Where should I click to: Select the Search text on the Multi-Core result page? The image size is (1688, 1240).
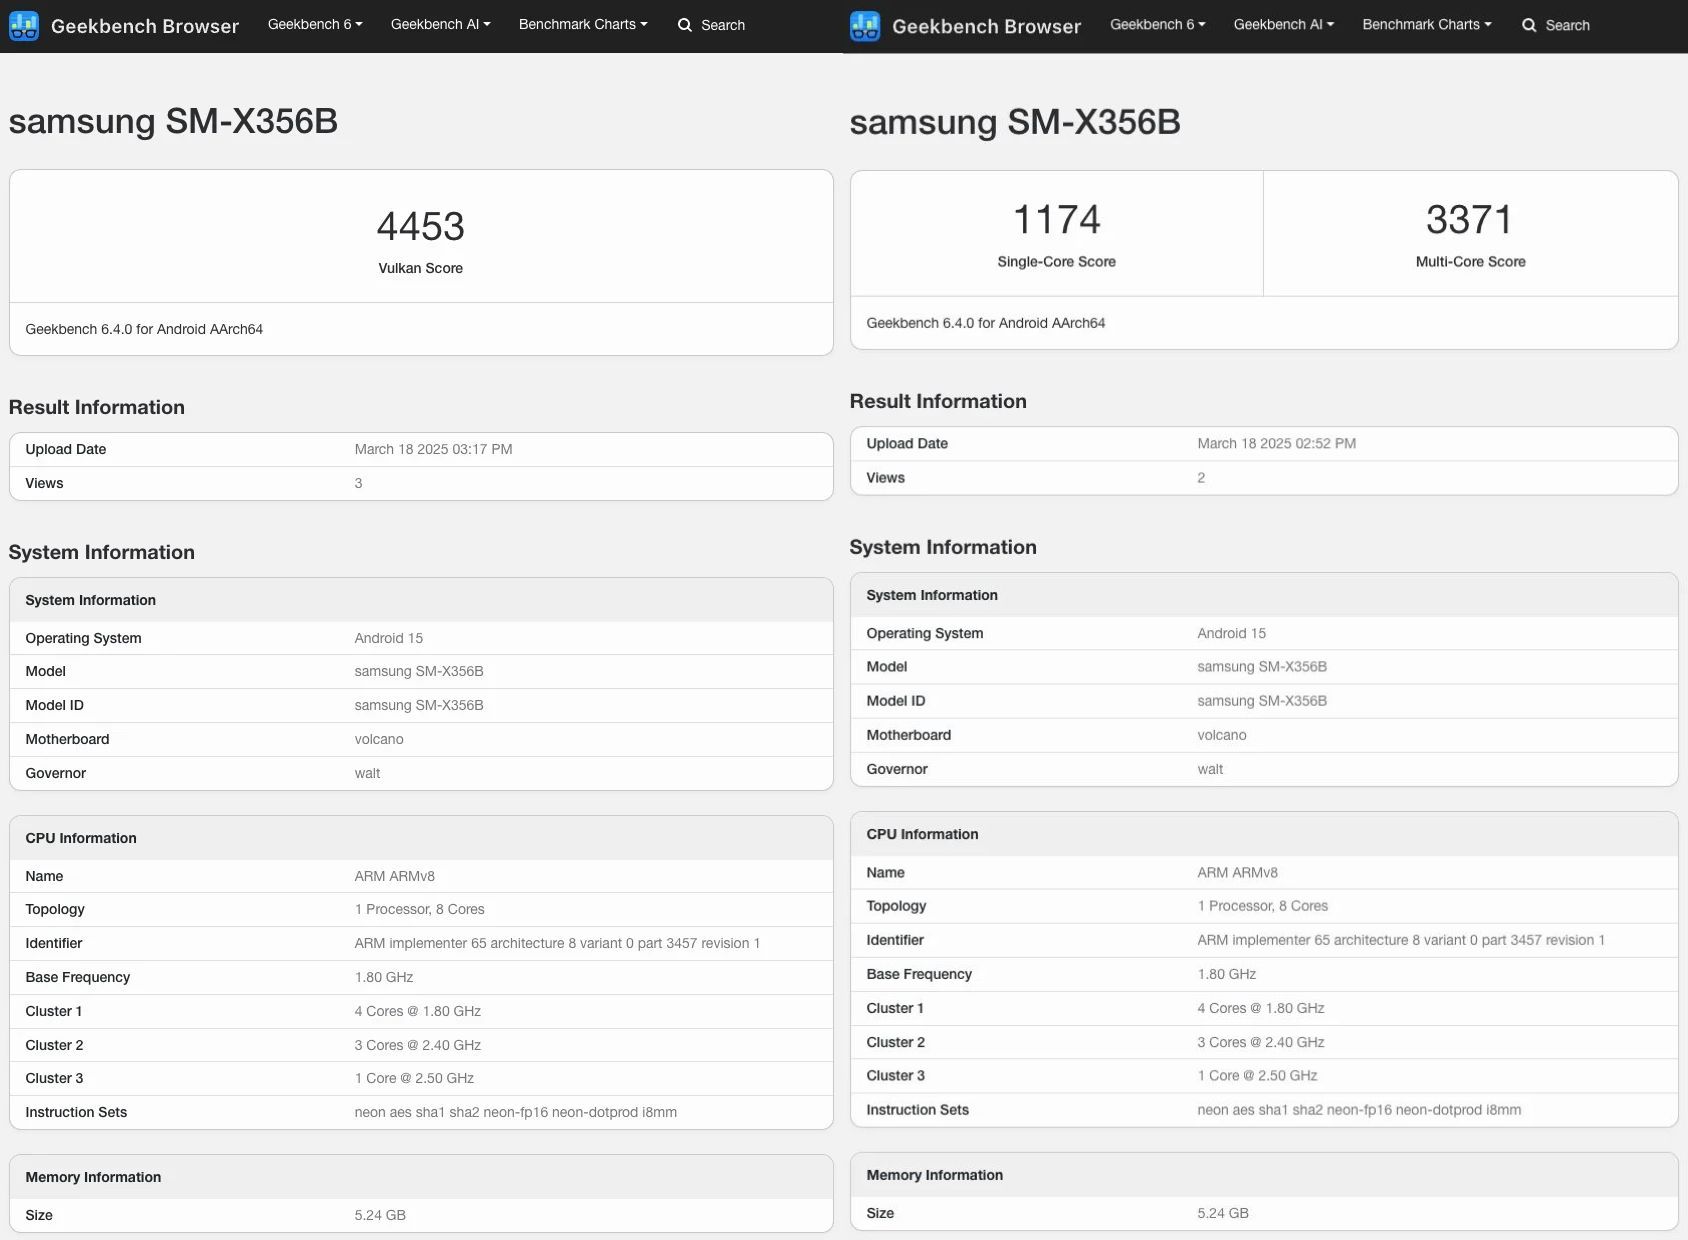(1567, 26)
